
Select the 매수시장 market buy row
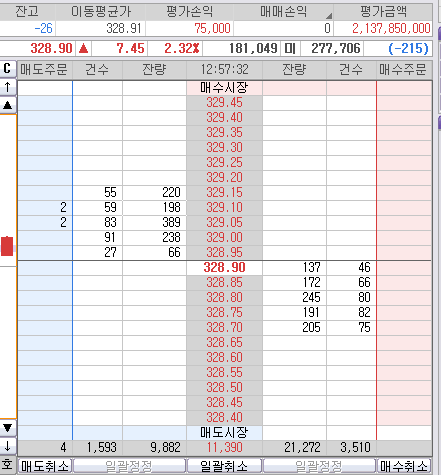(x=224, y=88)
